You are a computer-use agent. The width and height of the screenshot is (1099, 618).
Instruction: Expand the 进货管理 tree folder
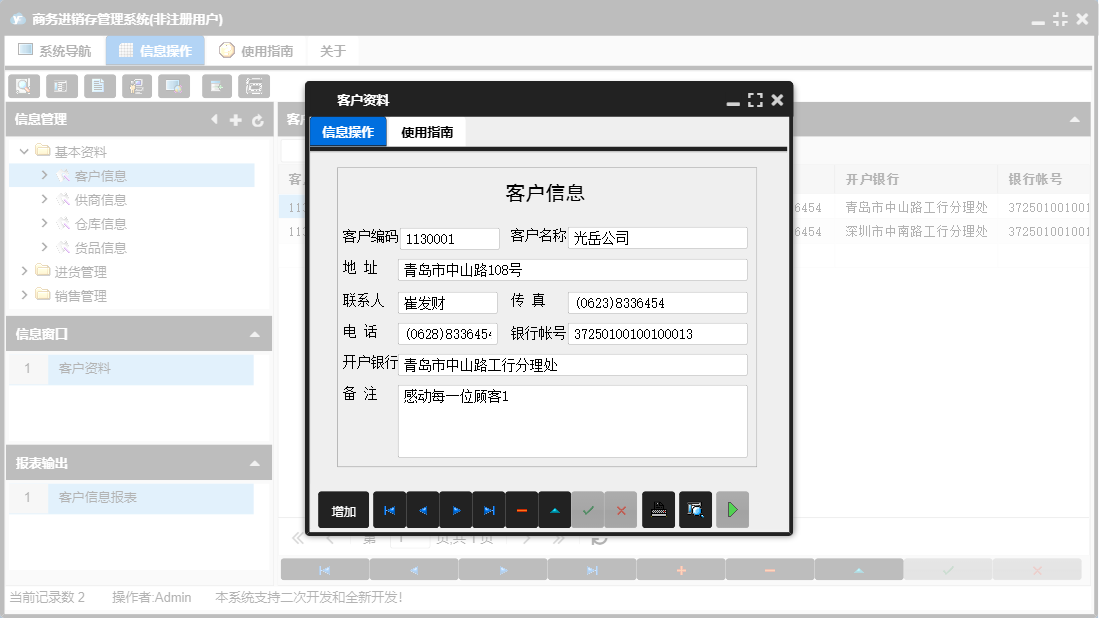25,272
